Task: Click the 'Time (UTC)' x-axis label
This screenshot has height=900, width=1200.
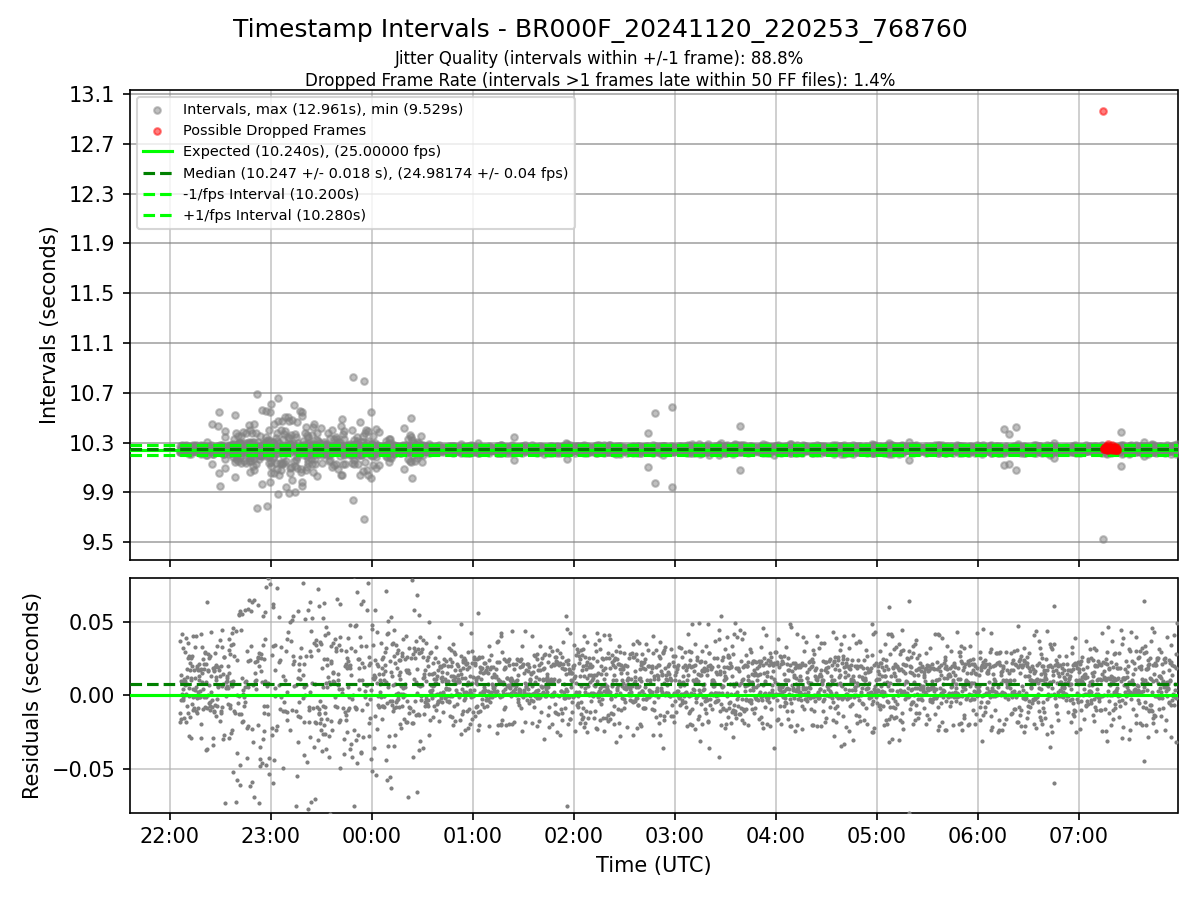Action: click(x=653, y=865)
